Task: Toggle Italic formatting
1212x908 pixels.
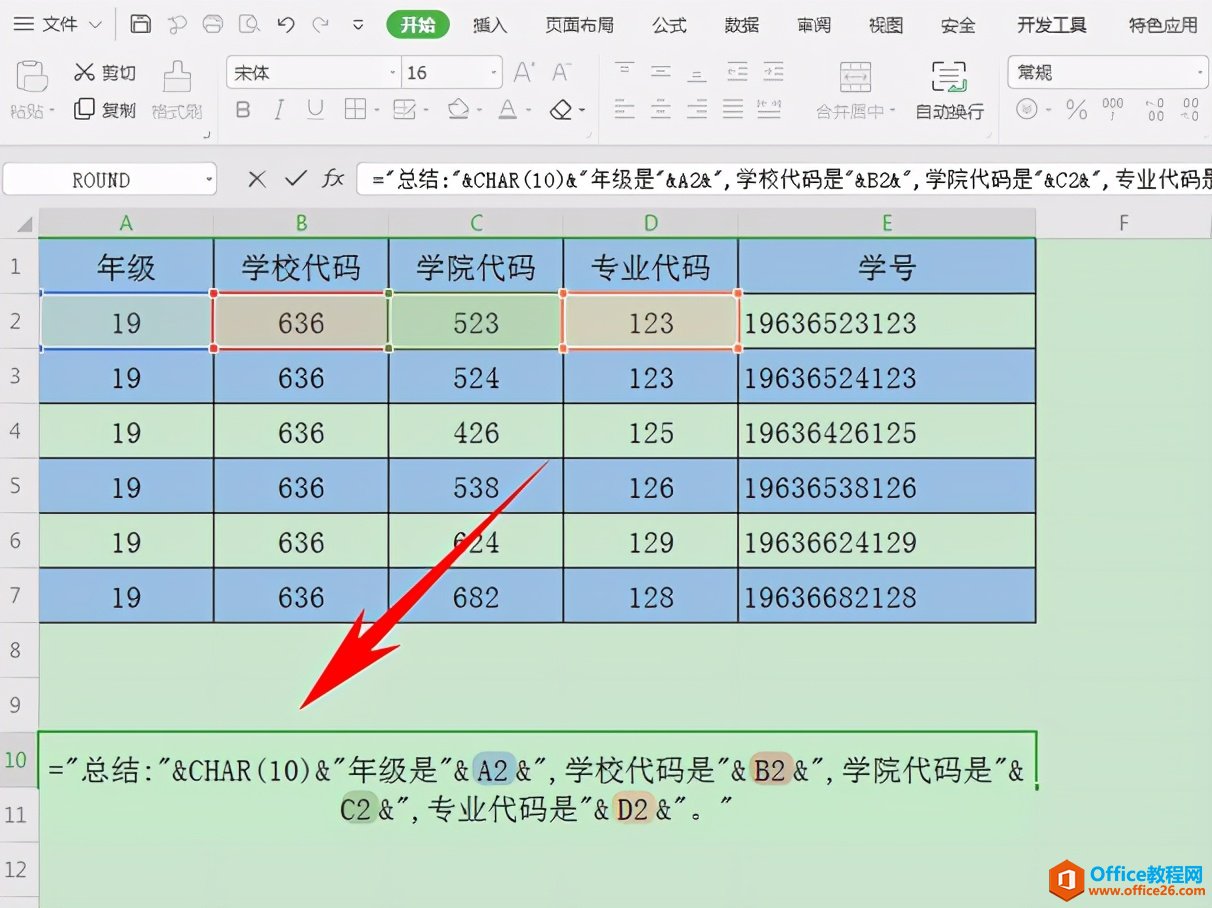Action: [279, 110]
